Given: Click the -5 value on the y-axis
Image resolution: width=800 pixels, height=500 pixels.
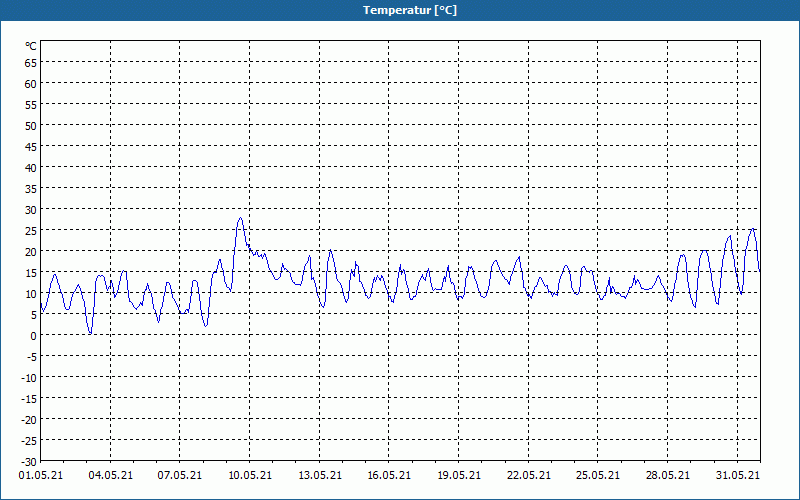Looking at the screenshot, I should (x=32, y=357).
